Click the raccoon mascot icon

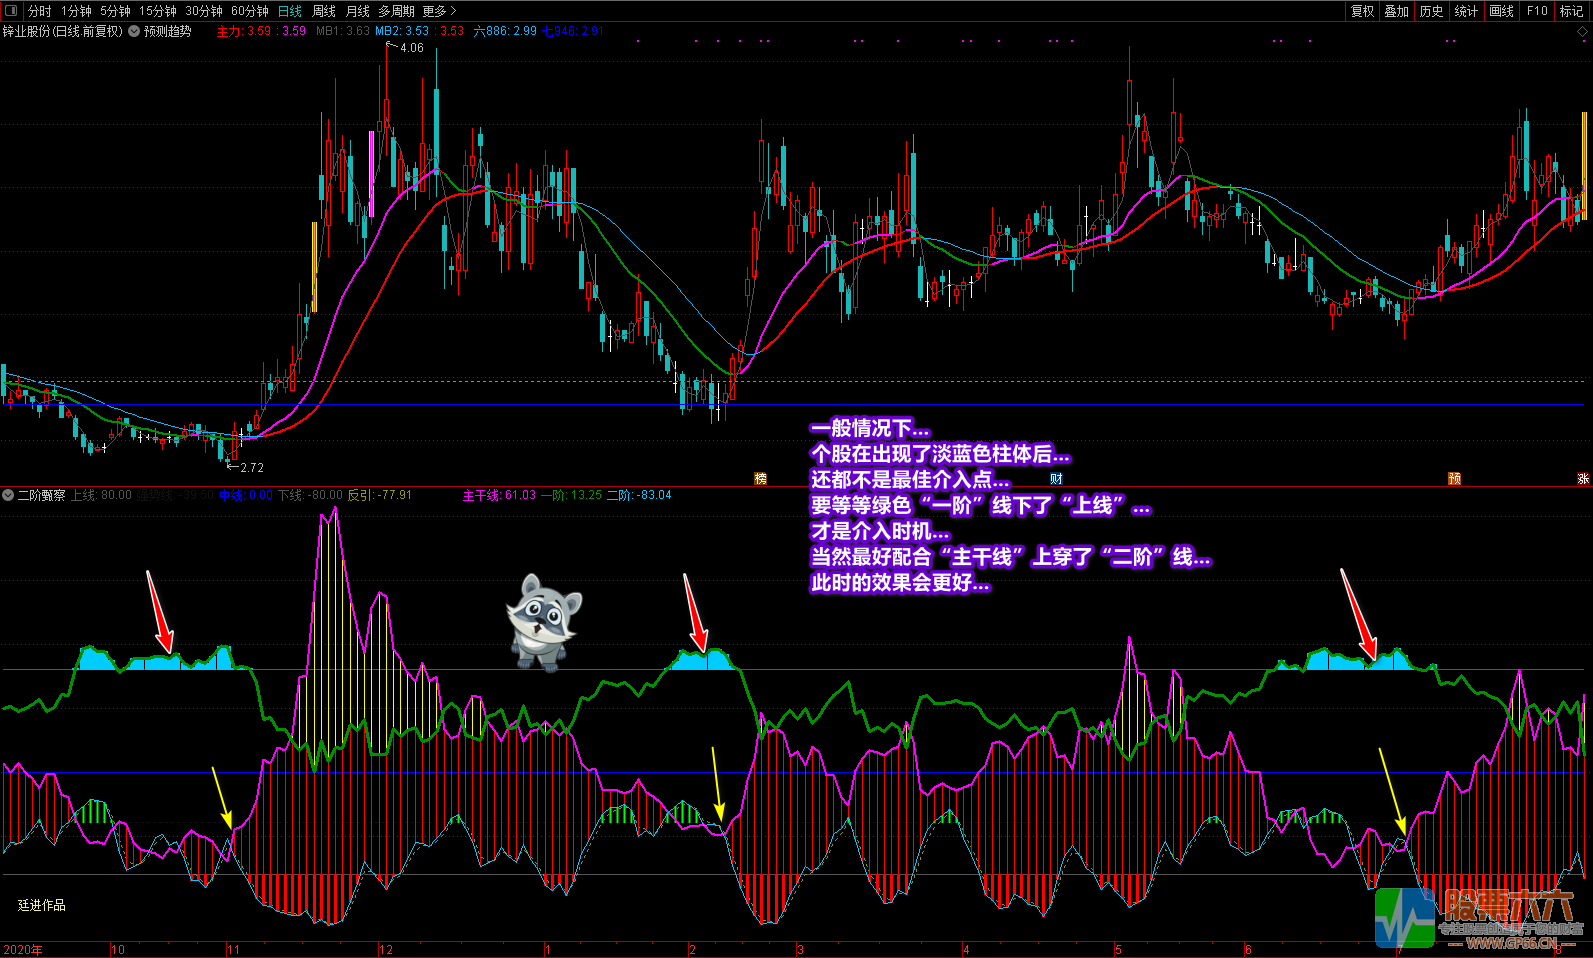[x=543, y=621]
